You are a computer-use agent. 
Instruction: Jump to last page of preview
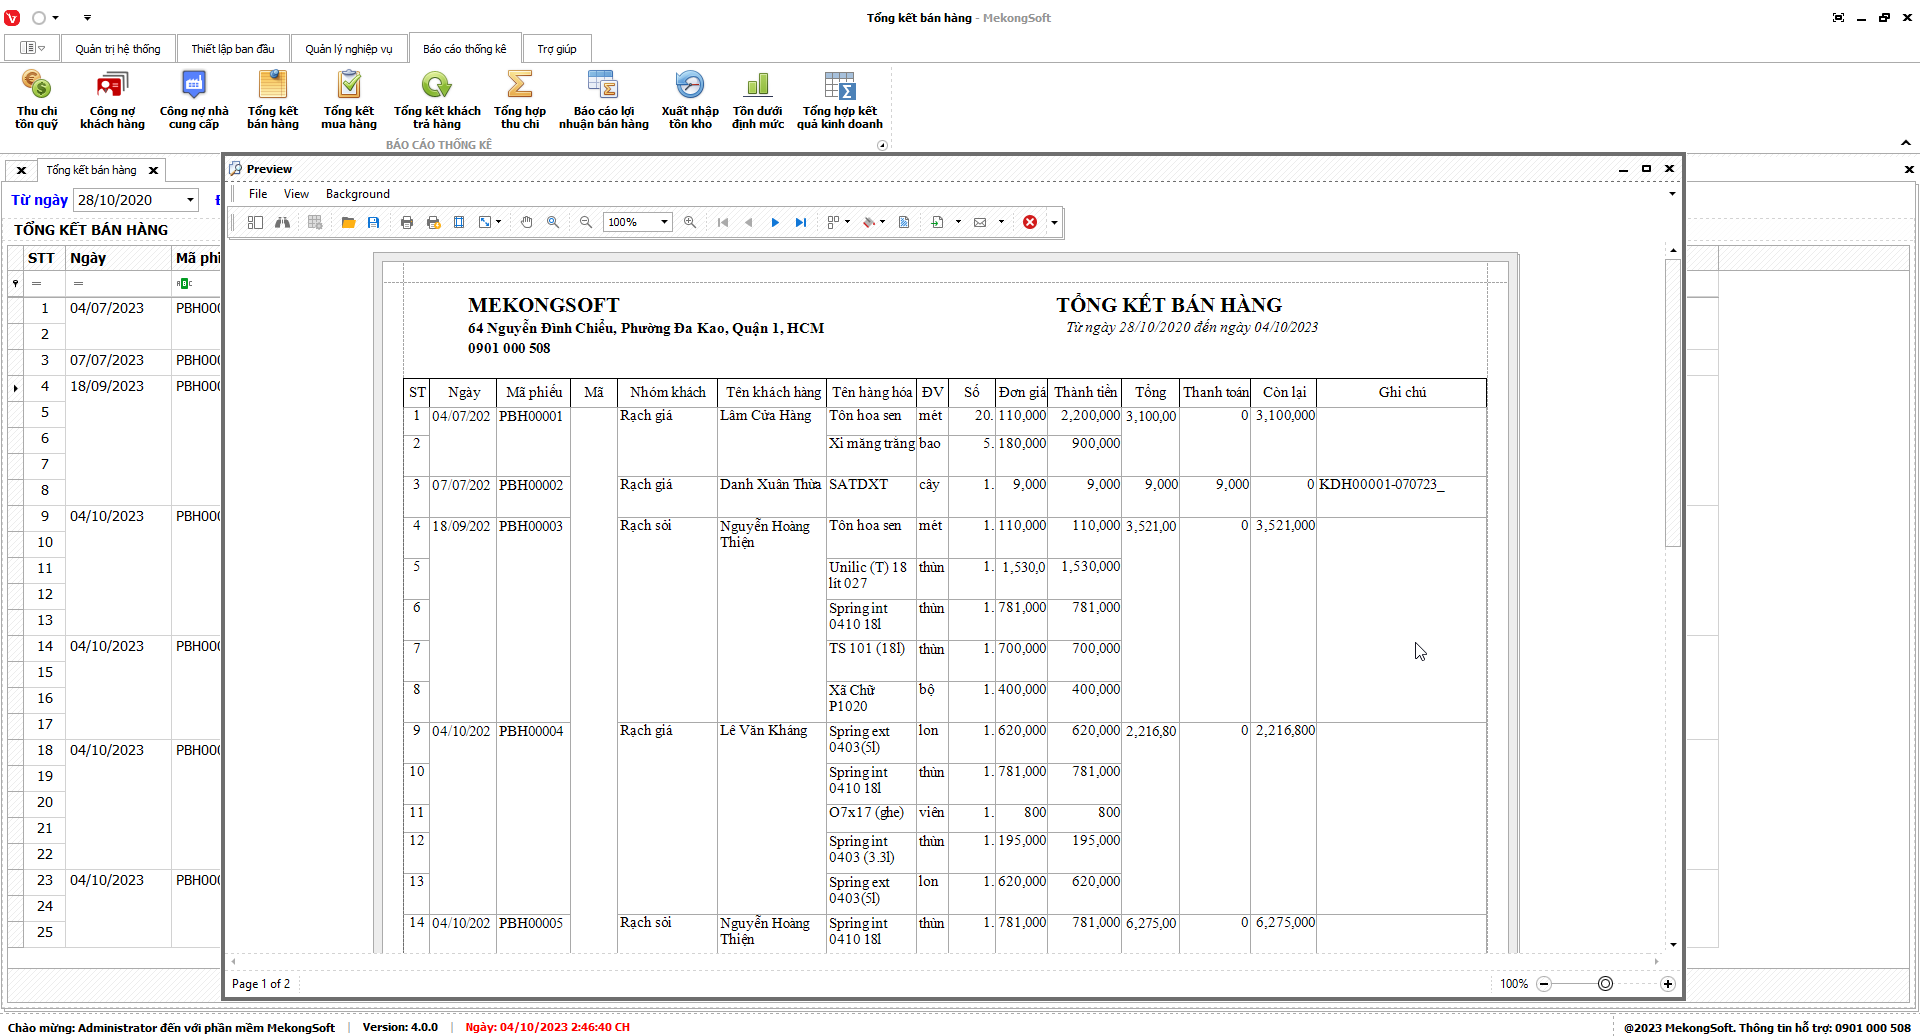801,222
